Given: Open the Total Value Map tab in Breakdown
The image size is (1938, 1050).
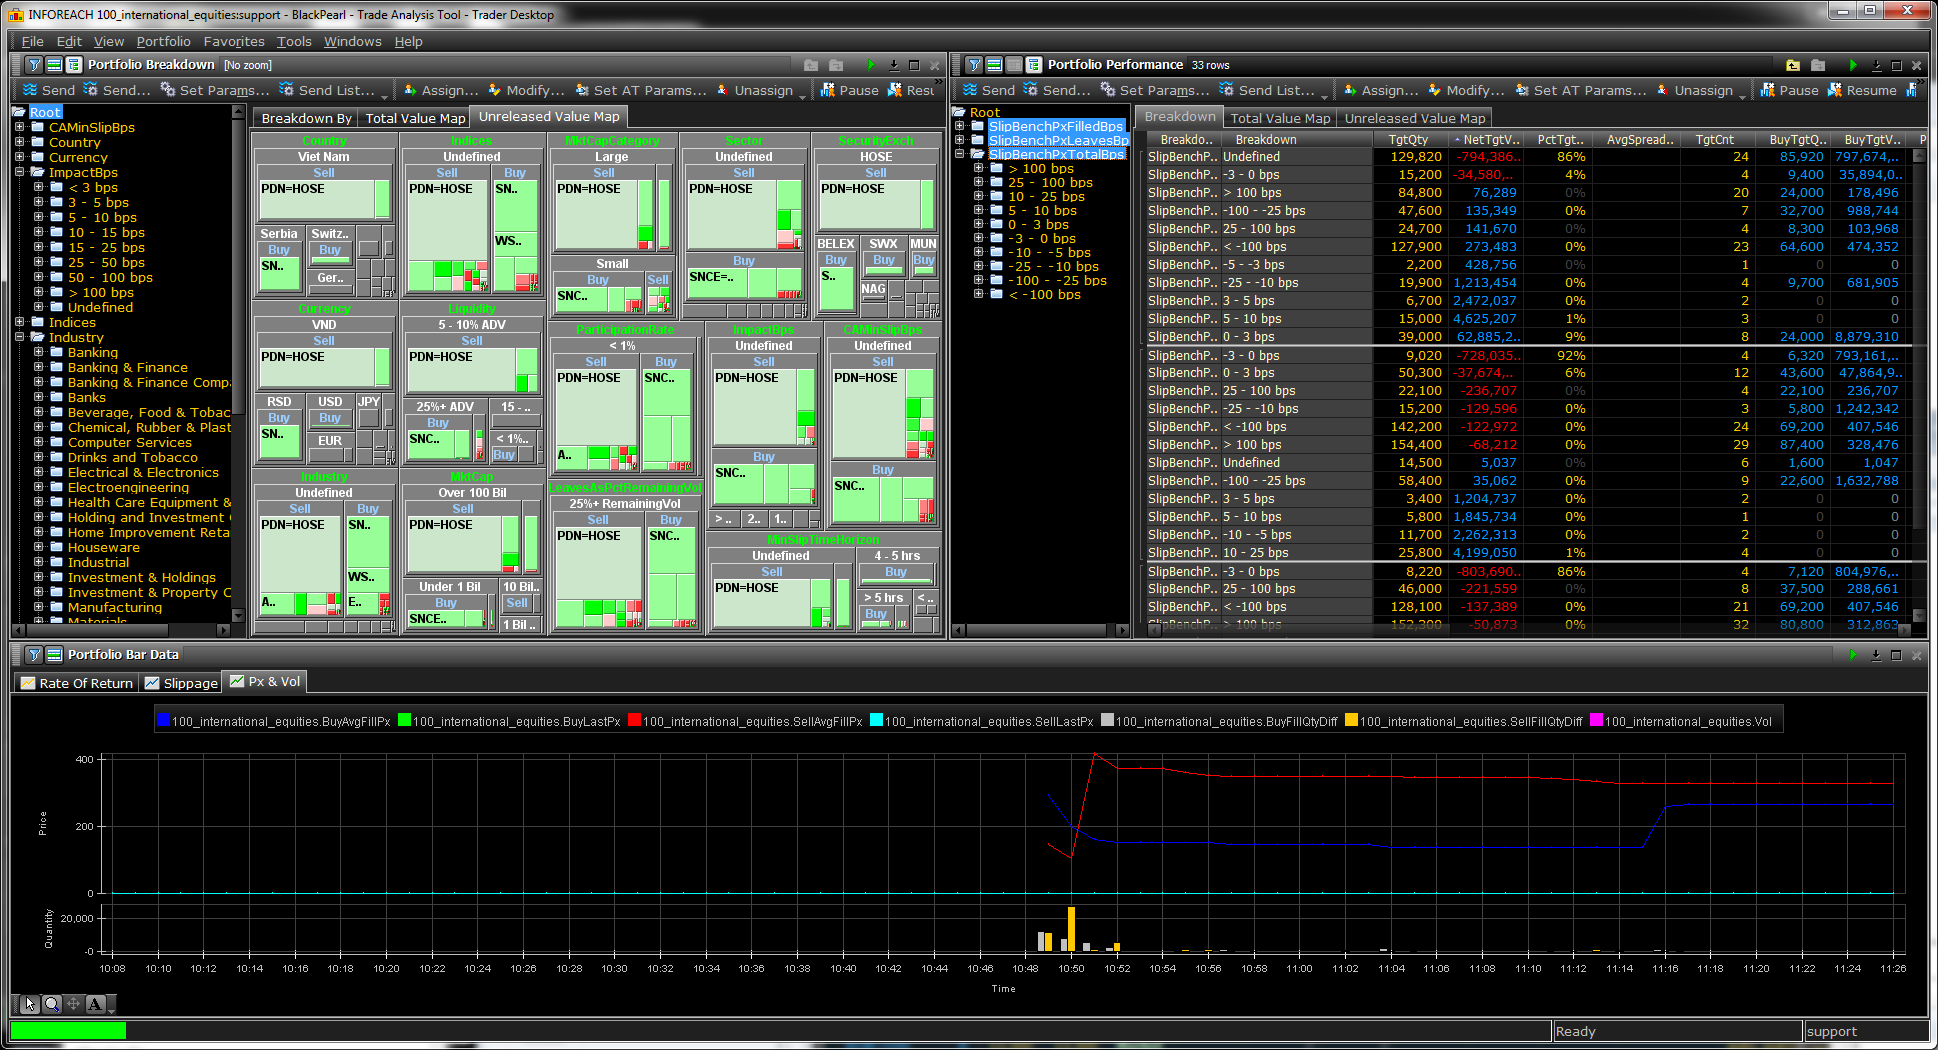Looking at the screenshot, I should coord(415,118).
